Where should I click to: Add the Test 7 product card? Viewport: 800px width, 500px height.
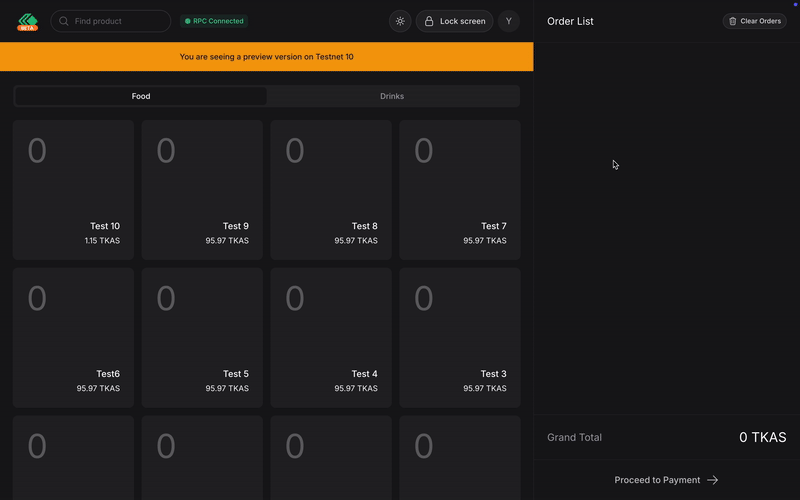[460, 190]
